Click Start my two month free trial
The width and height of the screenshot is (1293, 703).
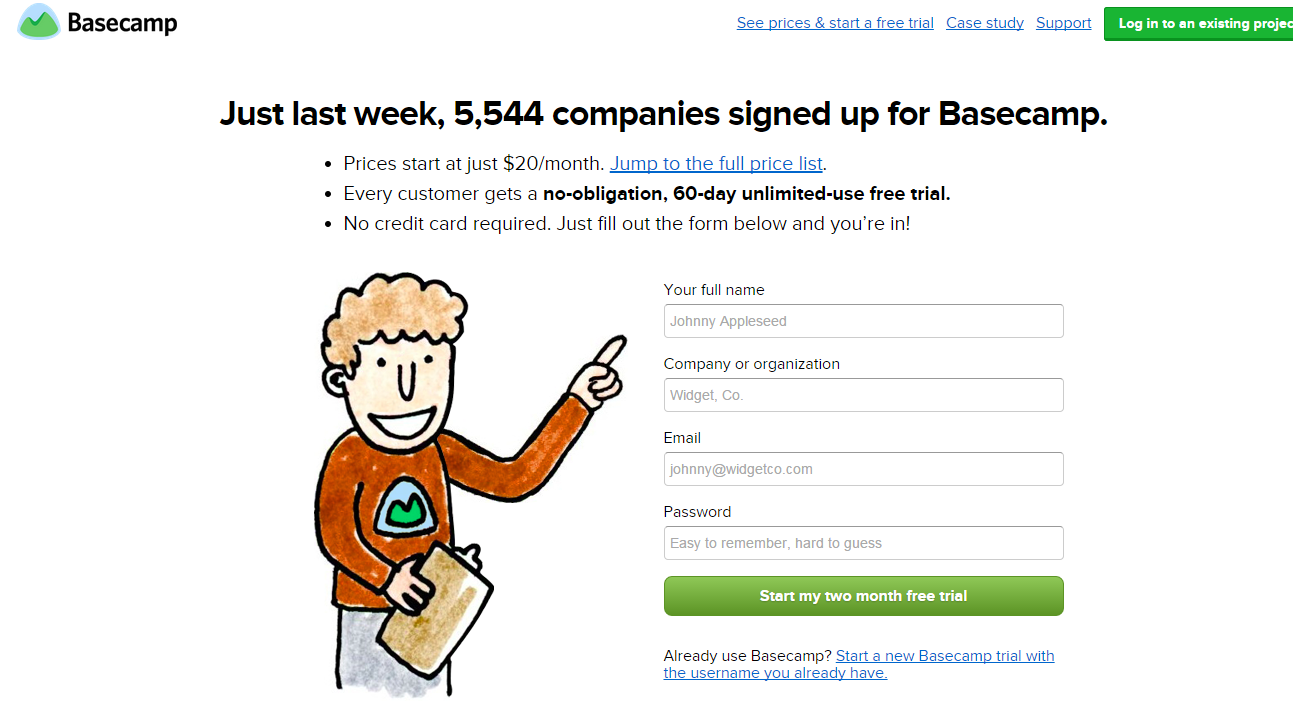point(863,596)
